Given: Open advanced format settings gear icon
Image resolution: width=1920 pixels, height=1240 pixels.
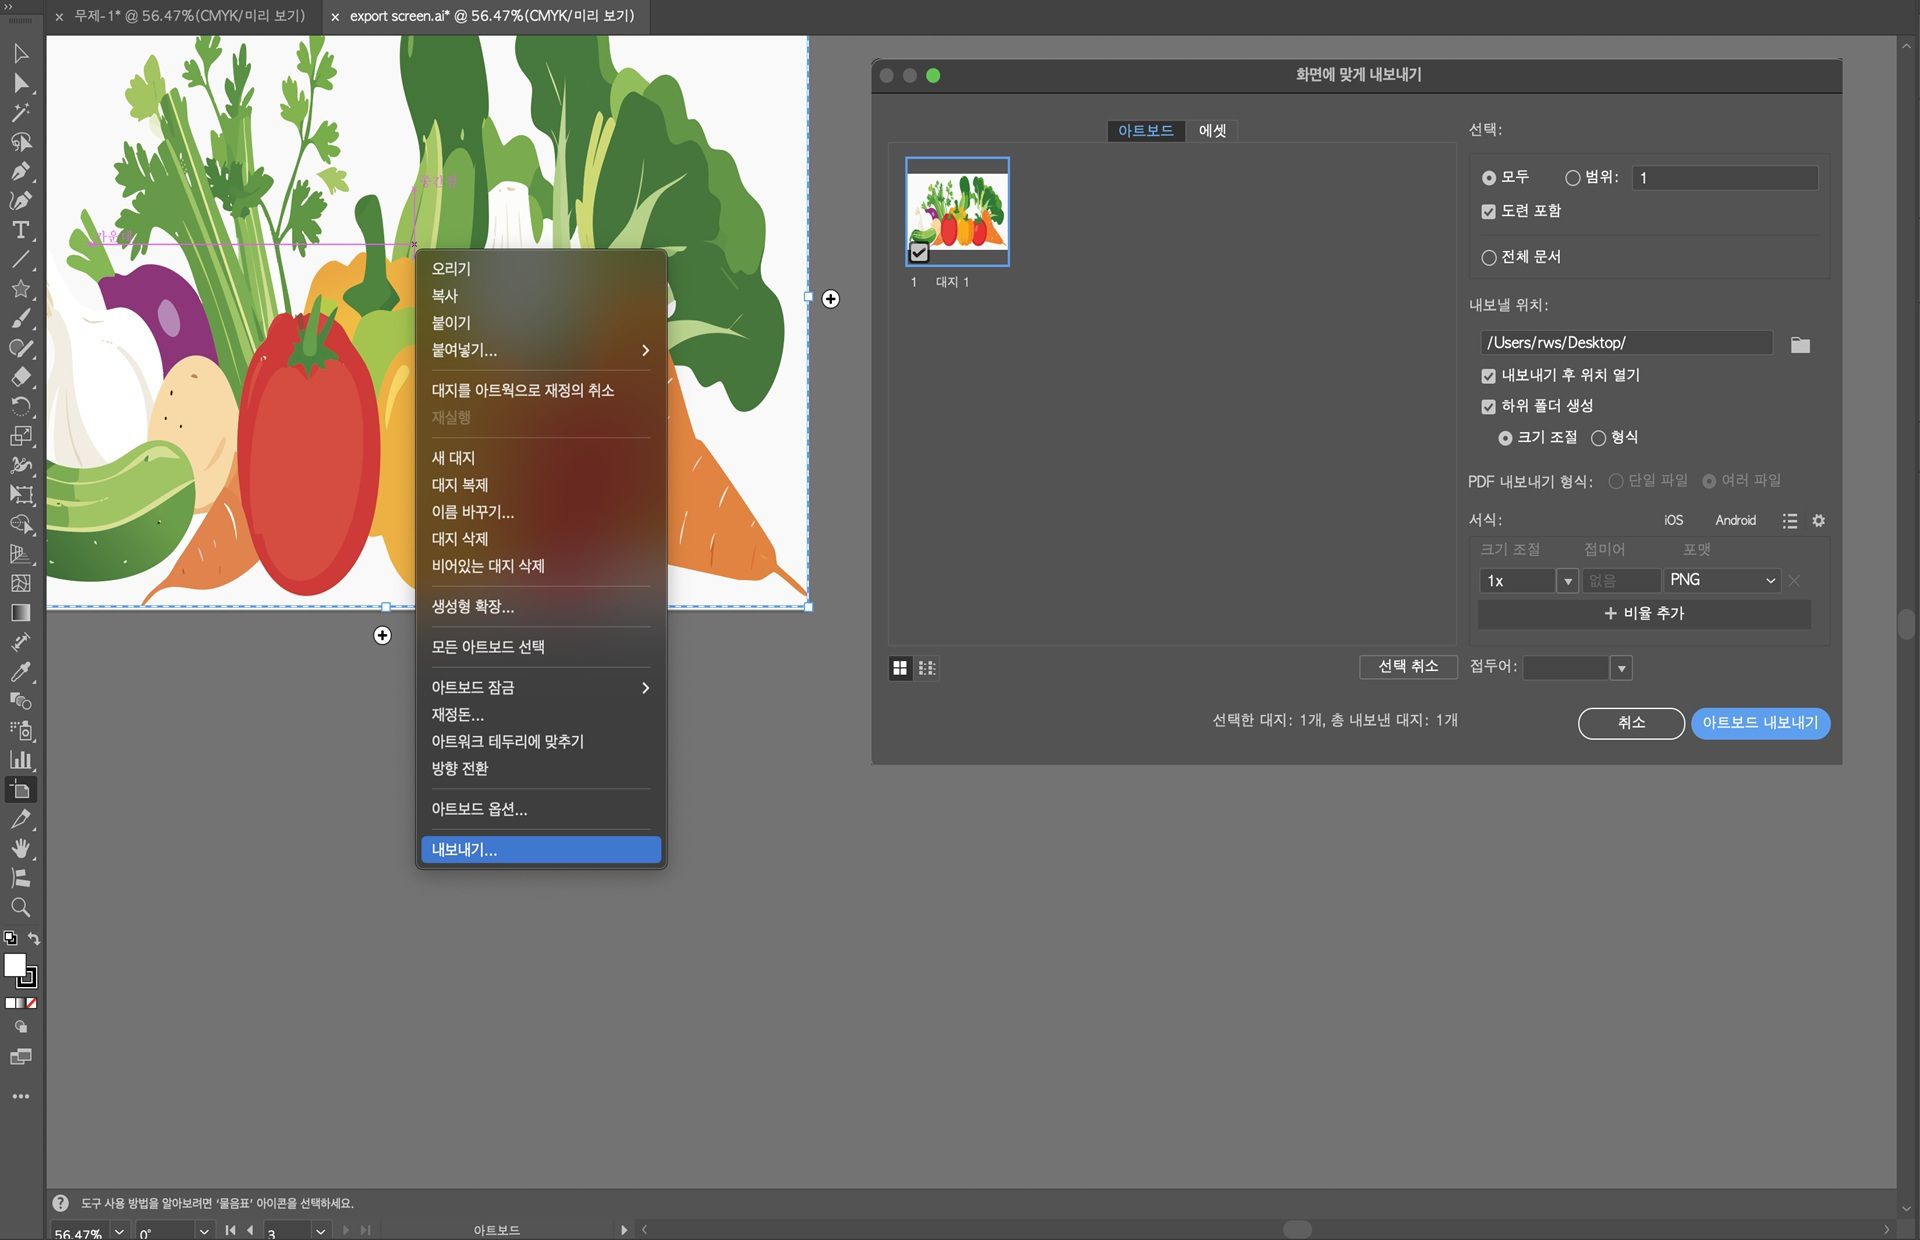Looking at the screenshot, I should [1818, 521].
